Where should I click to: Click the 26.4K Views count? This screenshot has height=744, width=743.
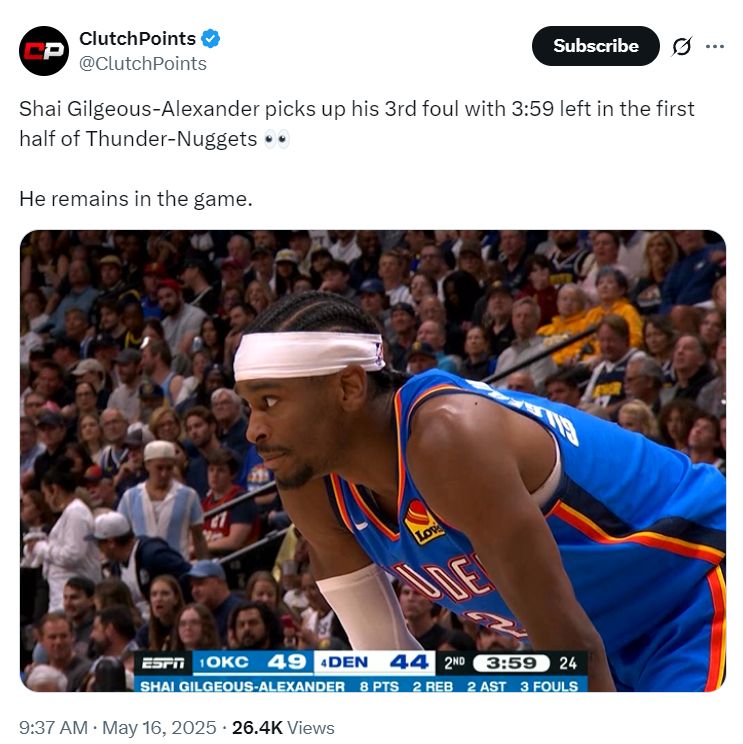click(283, 727)
